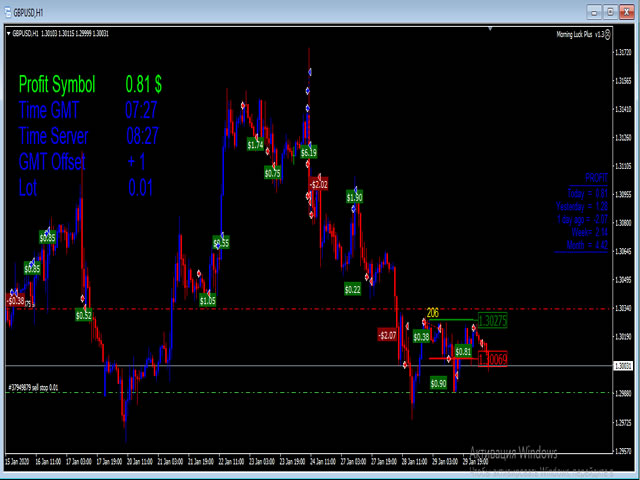Click the yellow '206' points label
The image size is (640, 480).
coord(432,313)
